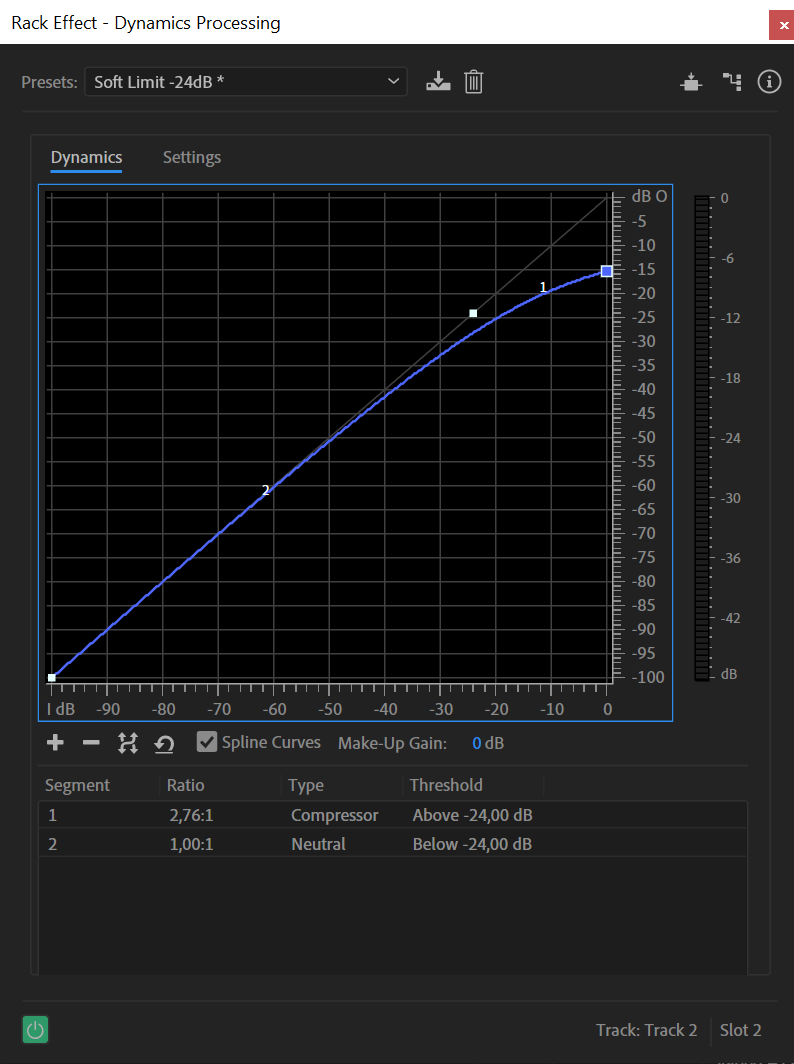Add a control point with the plus icon

55,743
